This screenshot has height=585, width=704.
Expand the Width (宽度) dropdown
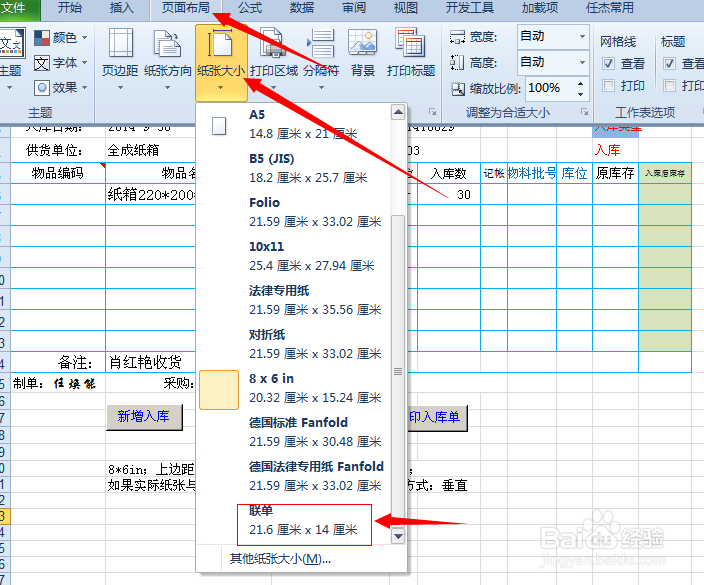[582, 36]
